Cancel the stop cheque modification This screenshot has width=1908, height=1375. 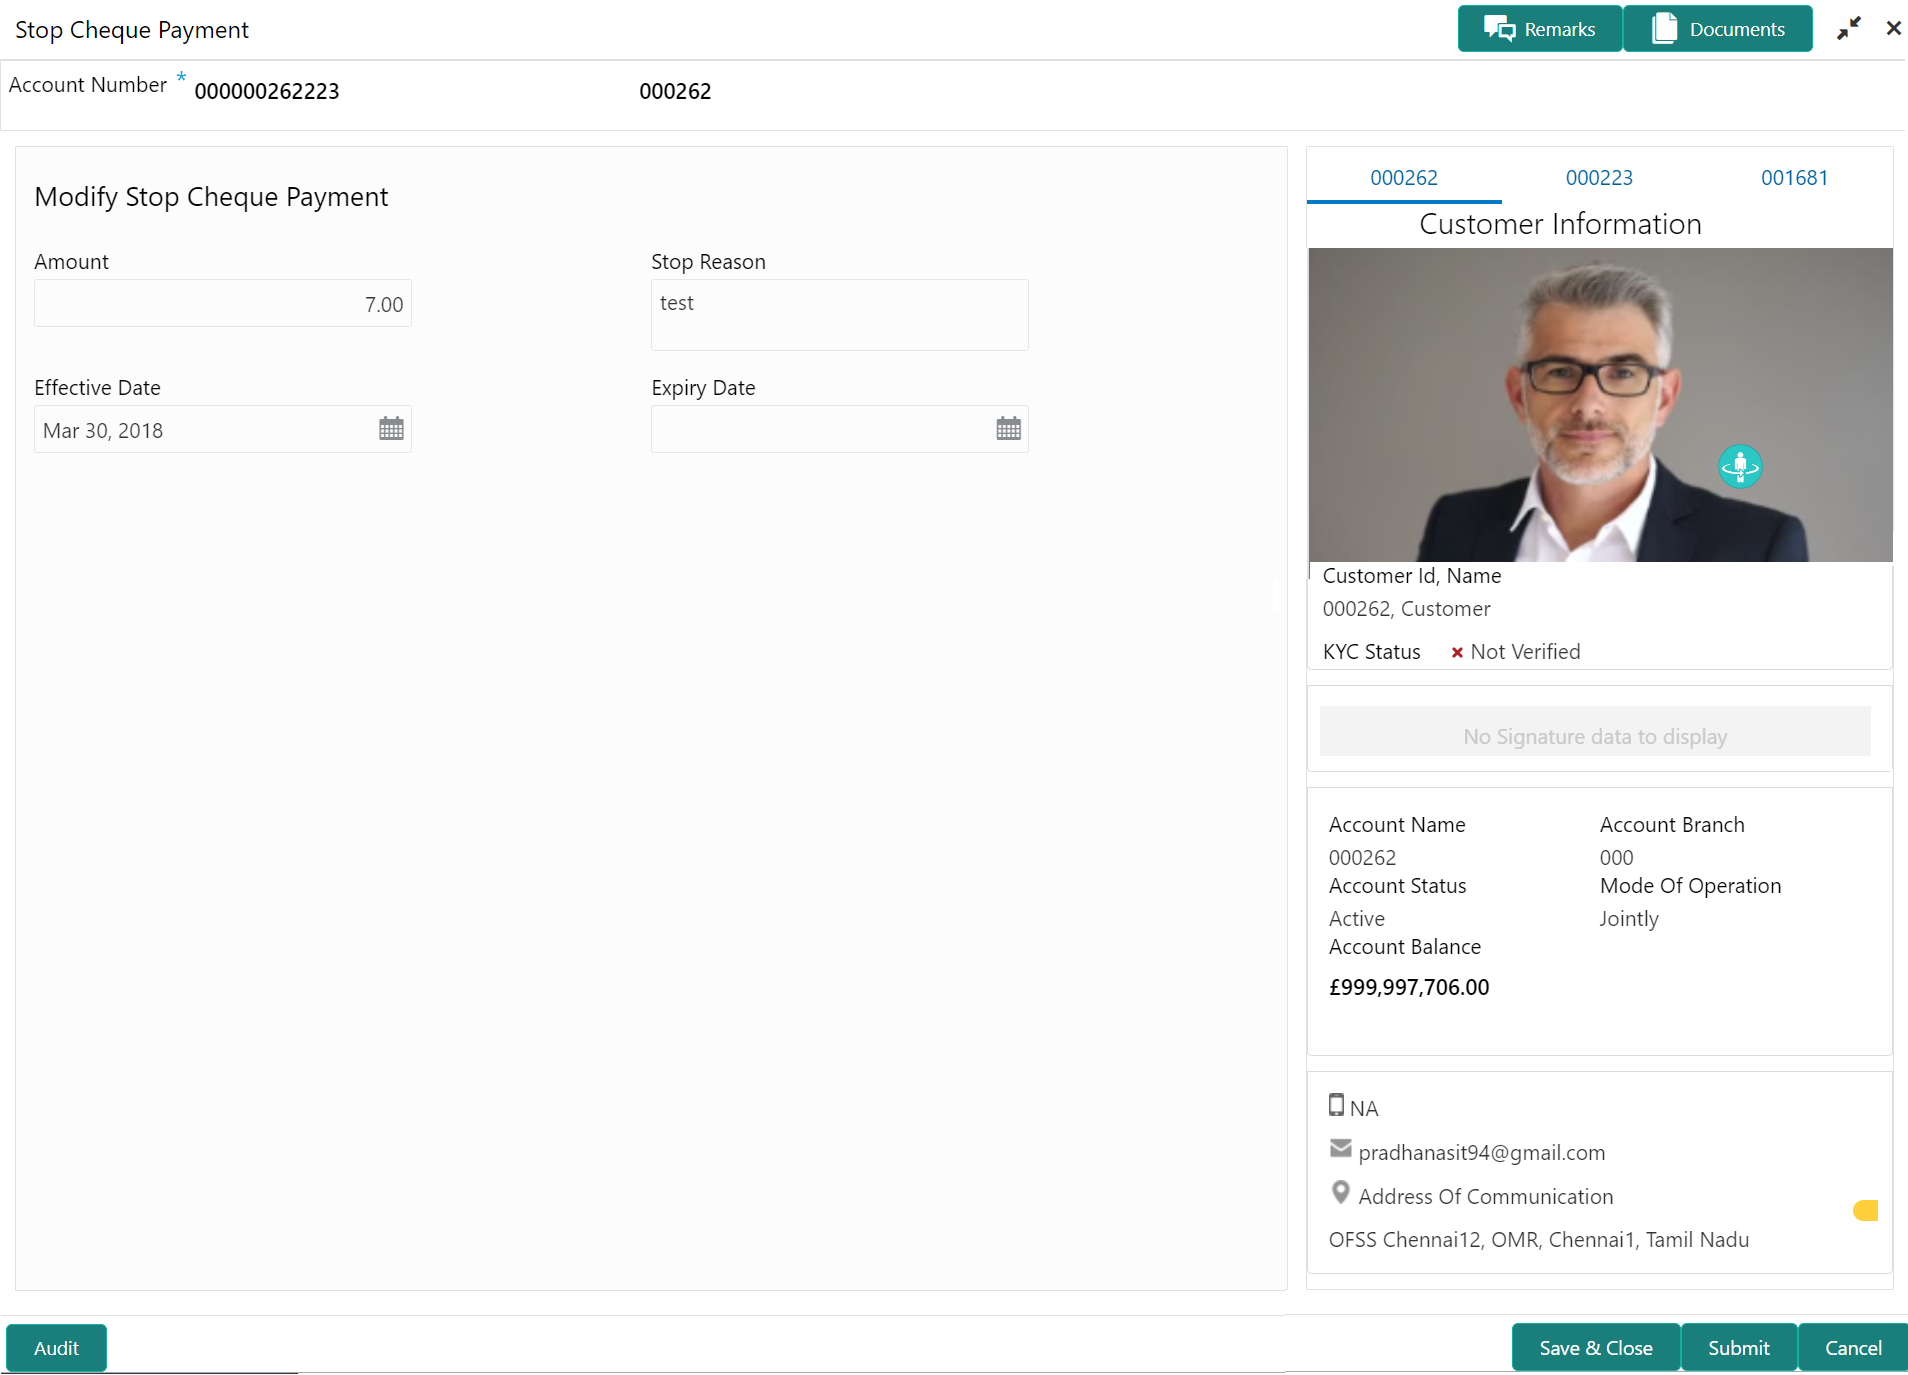point(1853,1348)
